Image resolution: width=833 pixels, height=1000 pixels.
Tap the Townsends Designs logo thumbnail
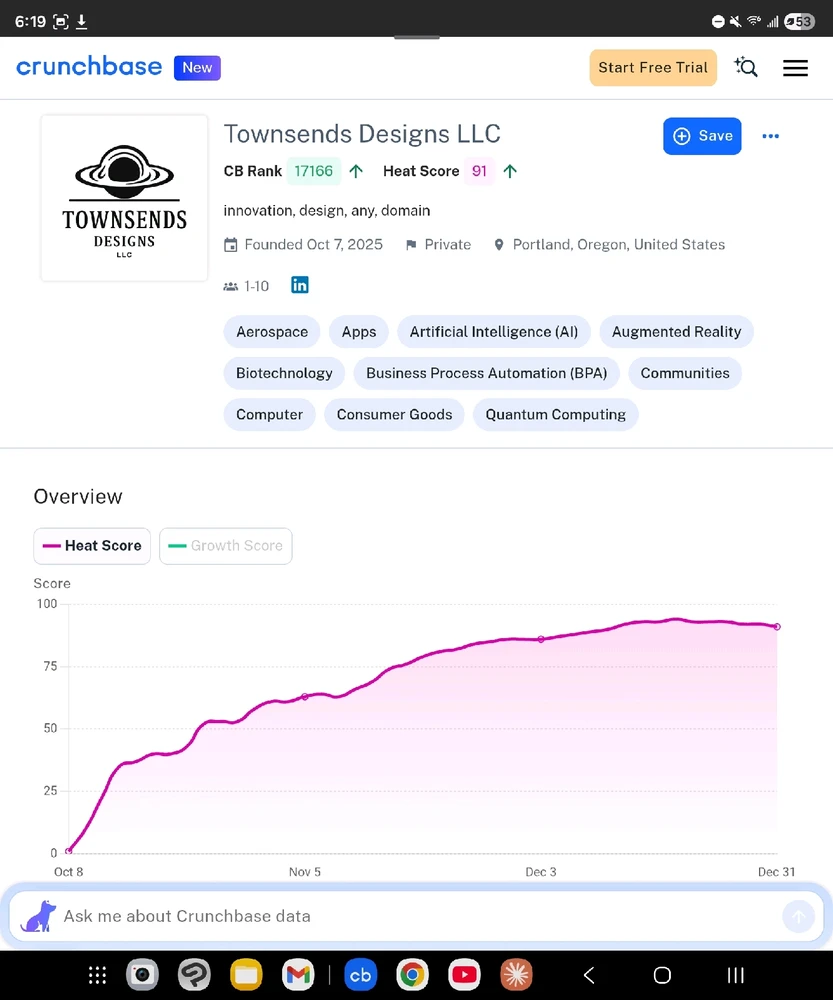pyautogui.click(x=124, y=198)
